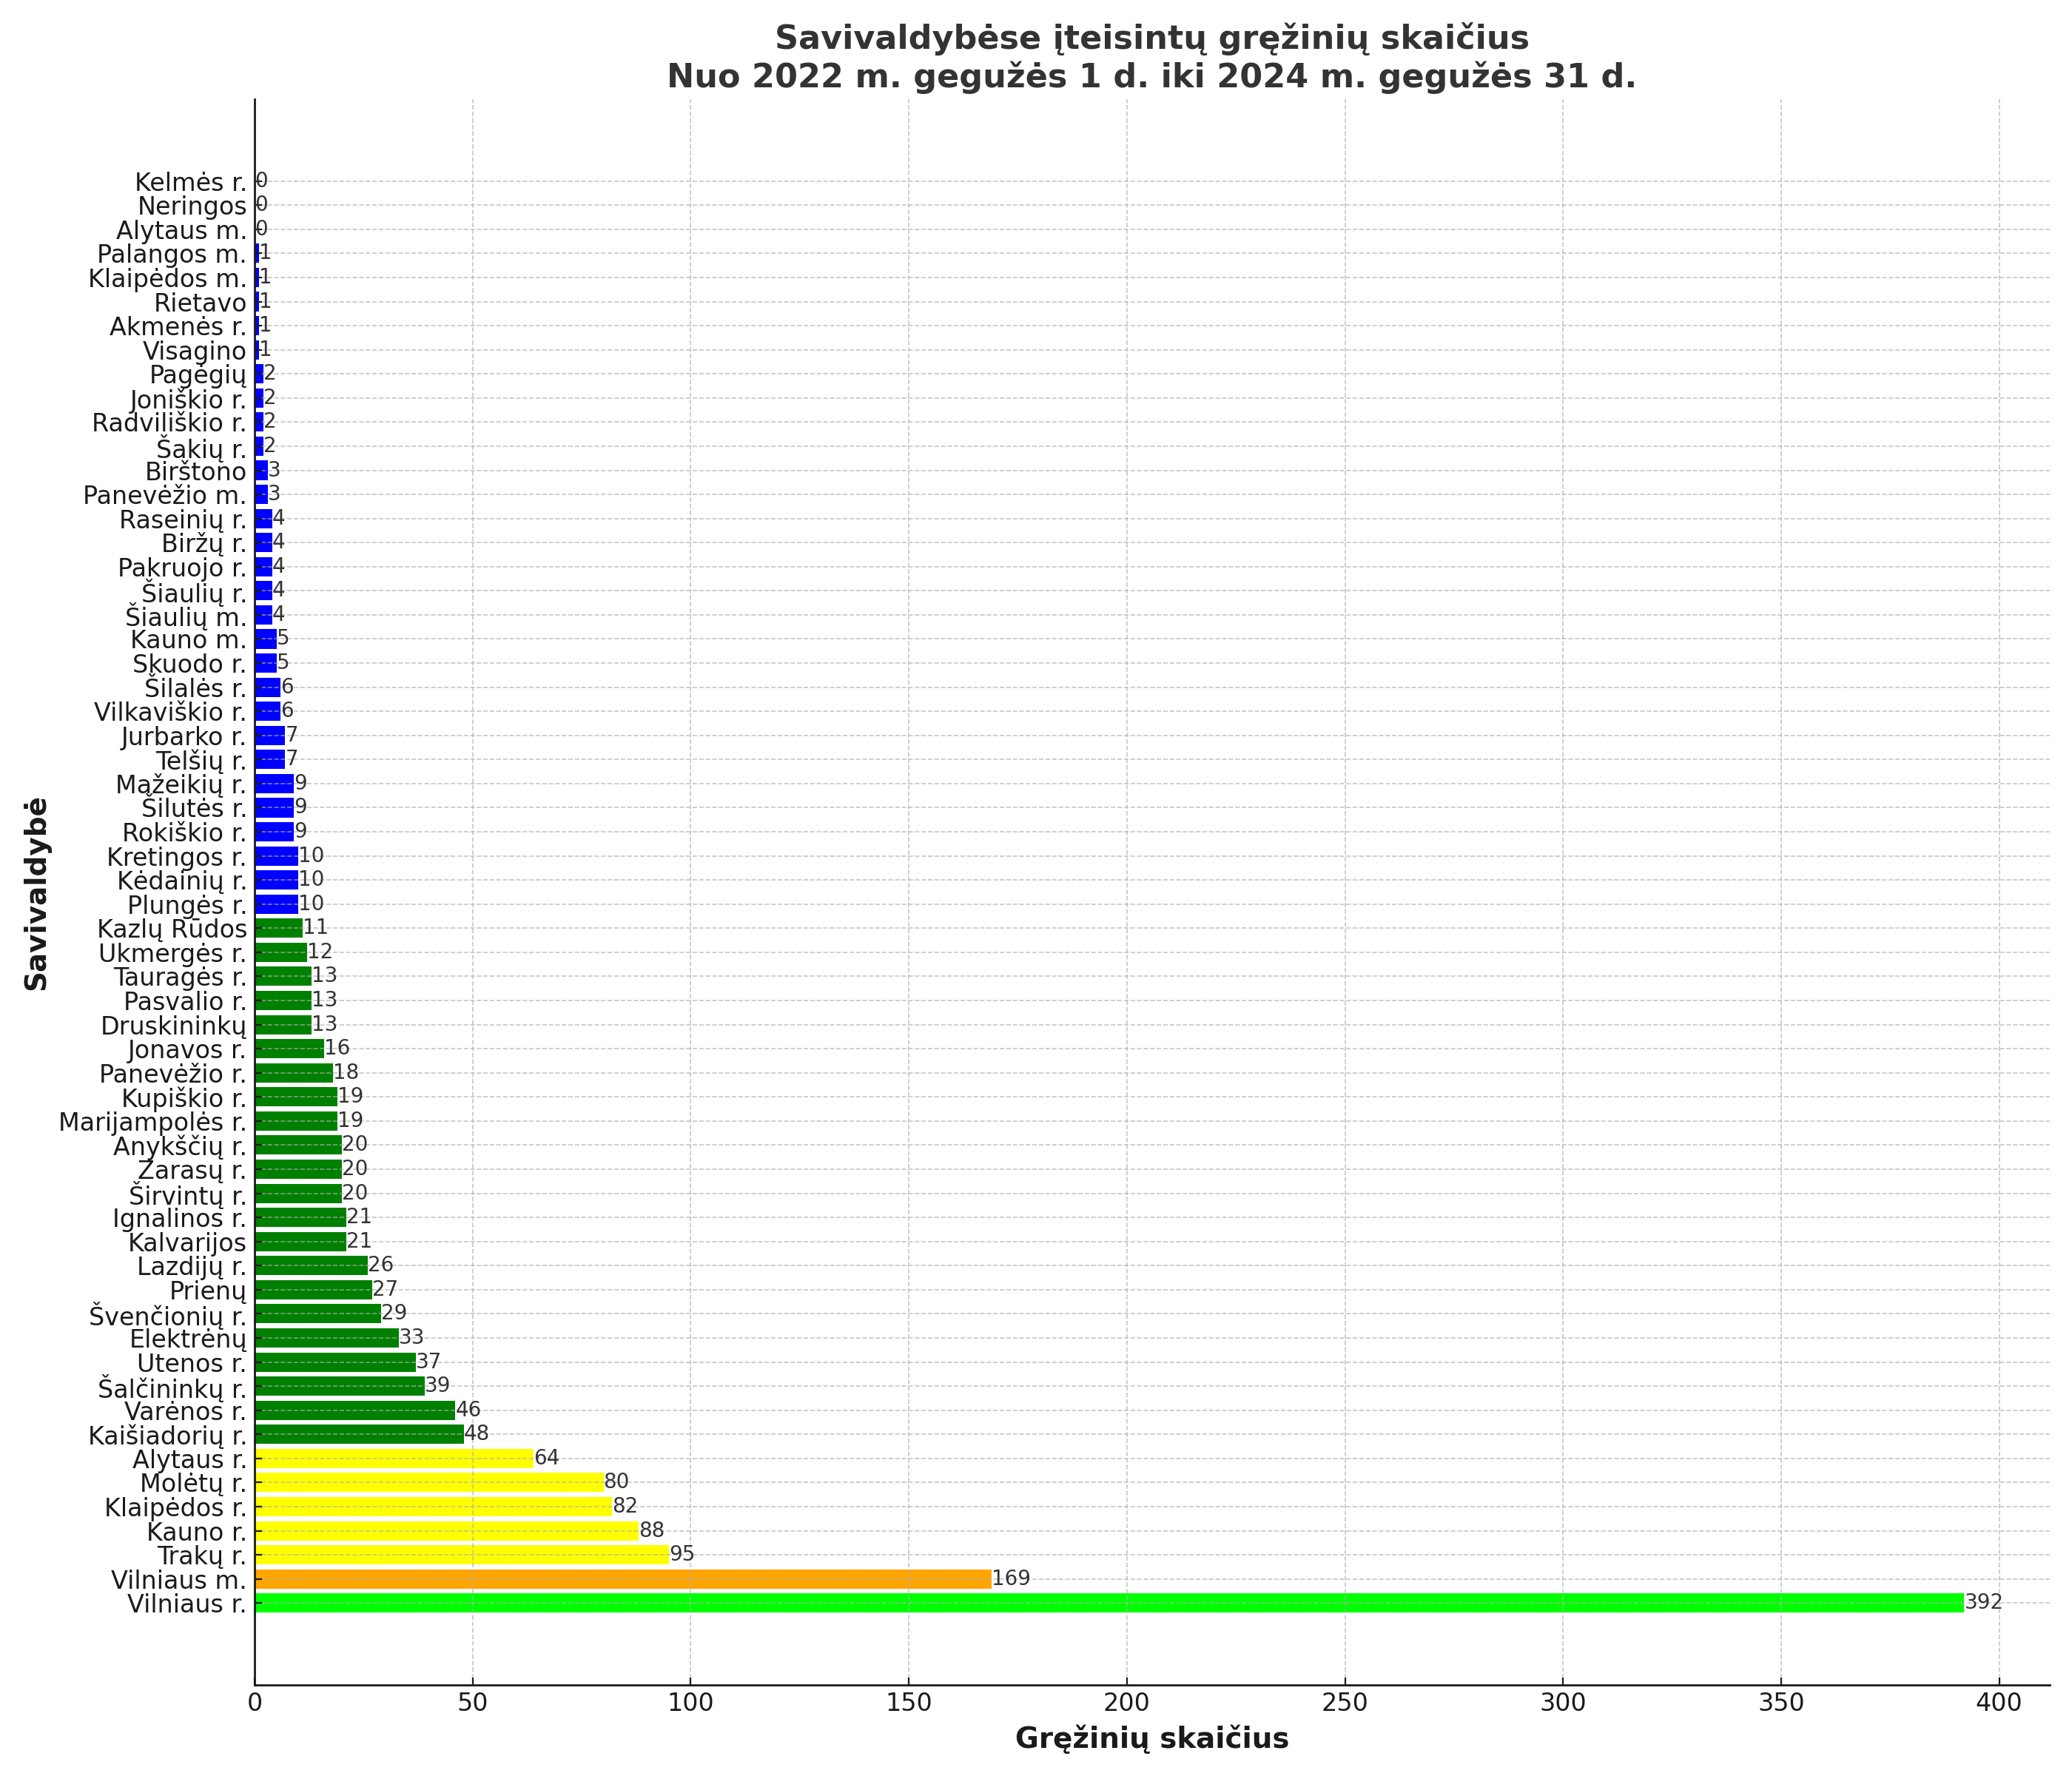Click the chart title text
Viewport: 2072px width, 1776px height.
(1152, 57)
